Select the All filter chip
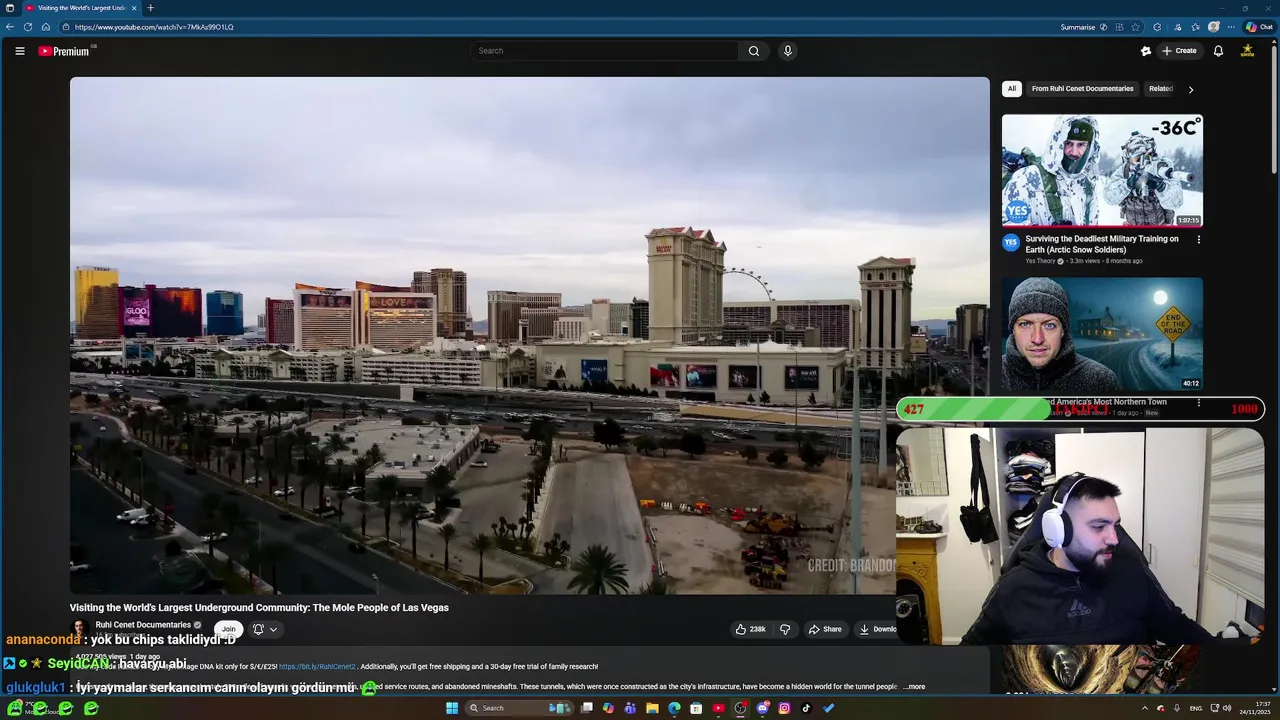1280x720 pixels. pyautogui.click(x=1011, y=89)
